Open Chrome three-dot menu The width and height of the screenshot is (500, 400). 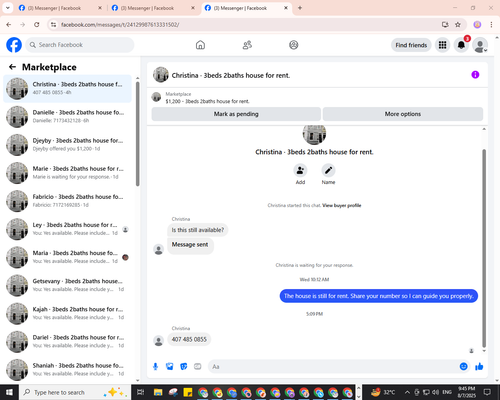point(491,24)
